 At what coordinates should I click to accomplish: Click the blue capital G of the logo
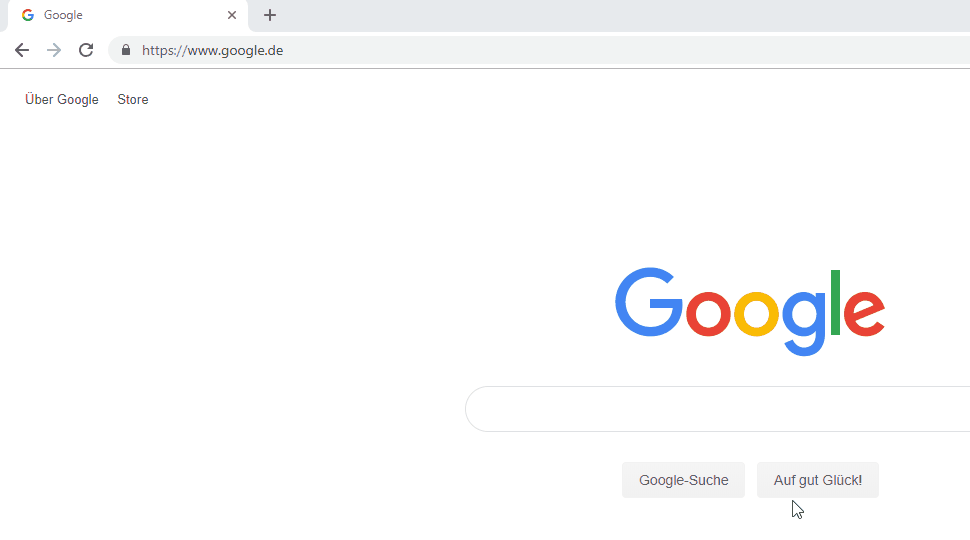[648, 302]
